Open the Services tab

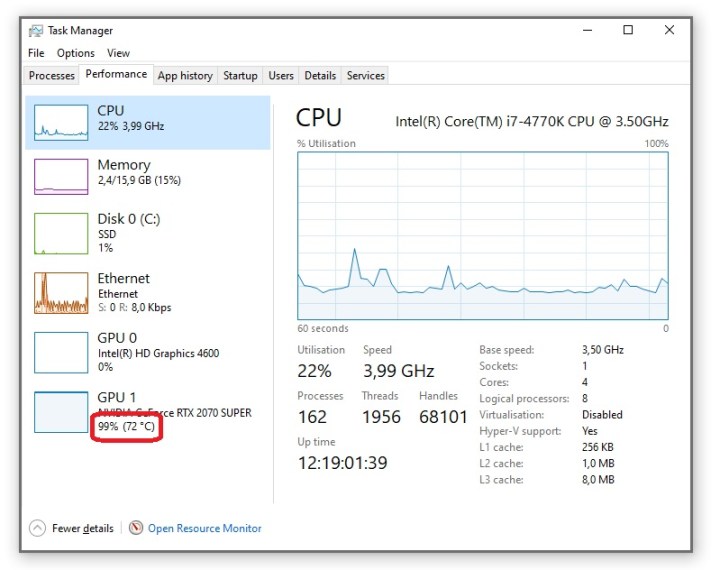(365, 75)
